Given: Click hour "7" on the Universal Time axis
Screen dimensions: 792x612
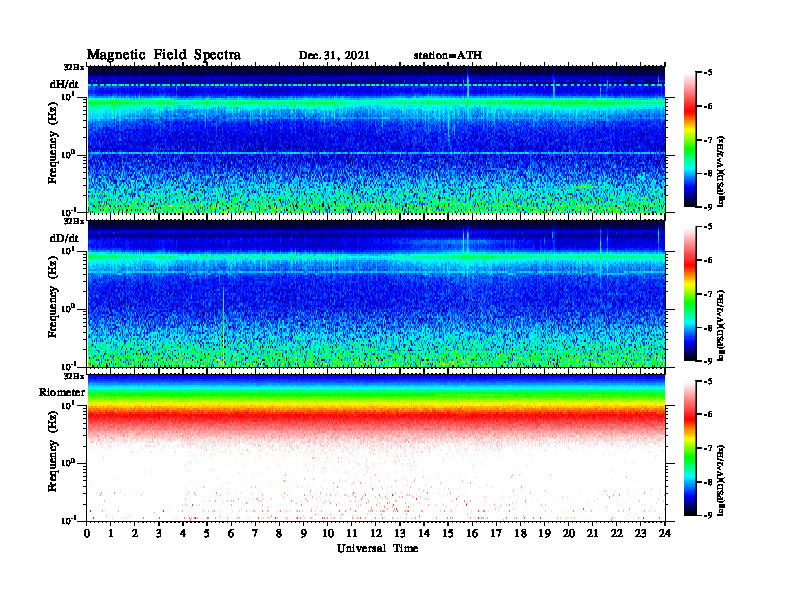Looking at the screenshot, I should coord(256,534).
